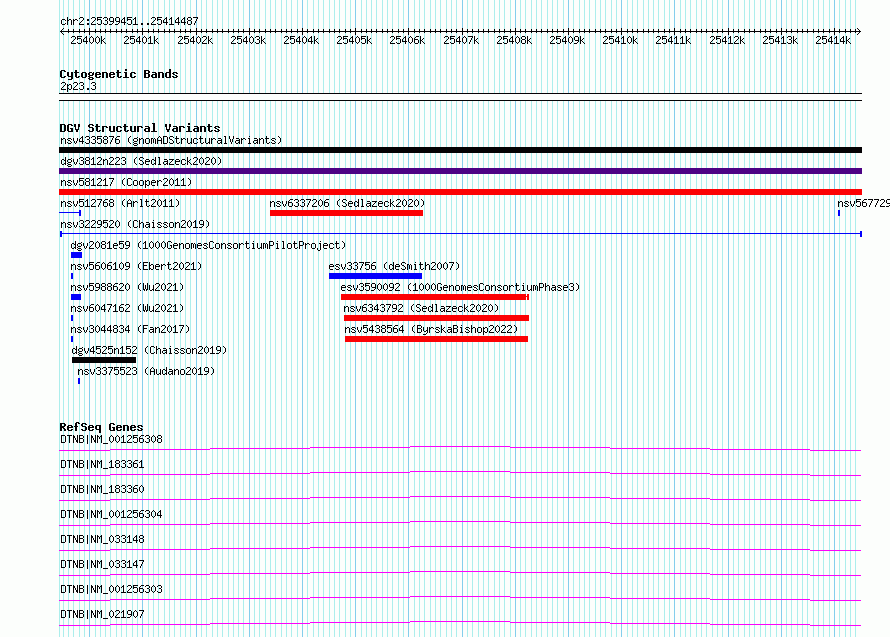
Task: Click esv33756 (deSmith2007) label
Action: [x=394, y=266]
